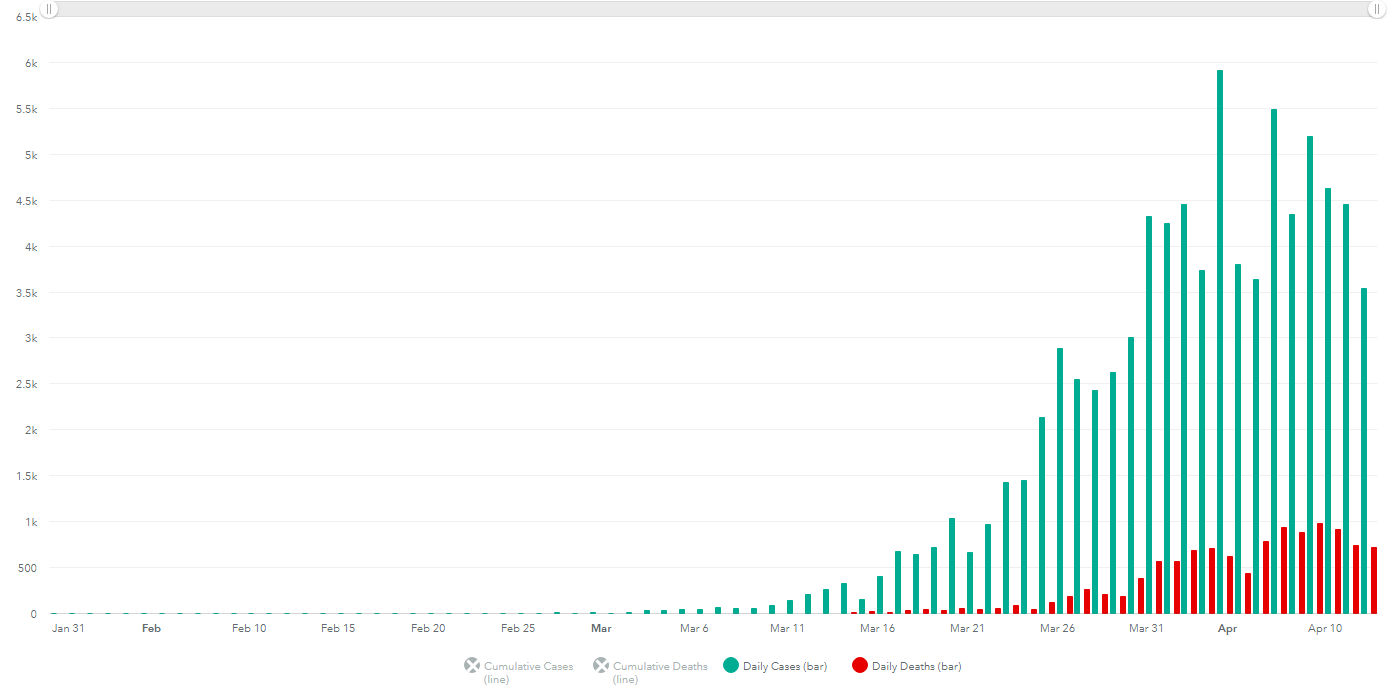
Task: Click the Jan 31 x-axis label
Action: pyautogui.click(x=68, y=629)
